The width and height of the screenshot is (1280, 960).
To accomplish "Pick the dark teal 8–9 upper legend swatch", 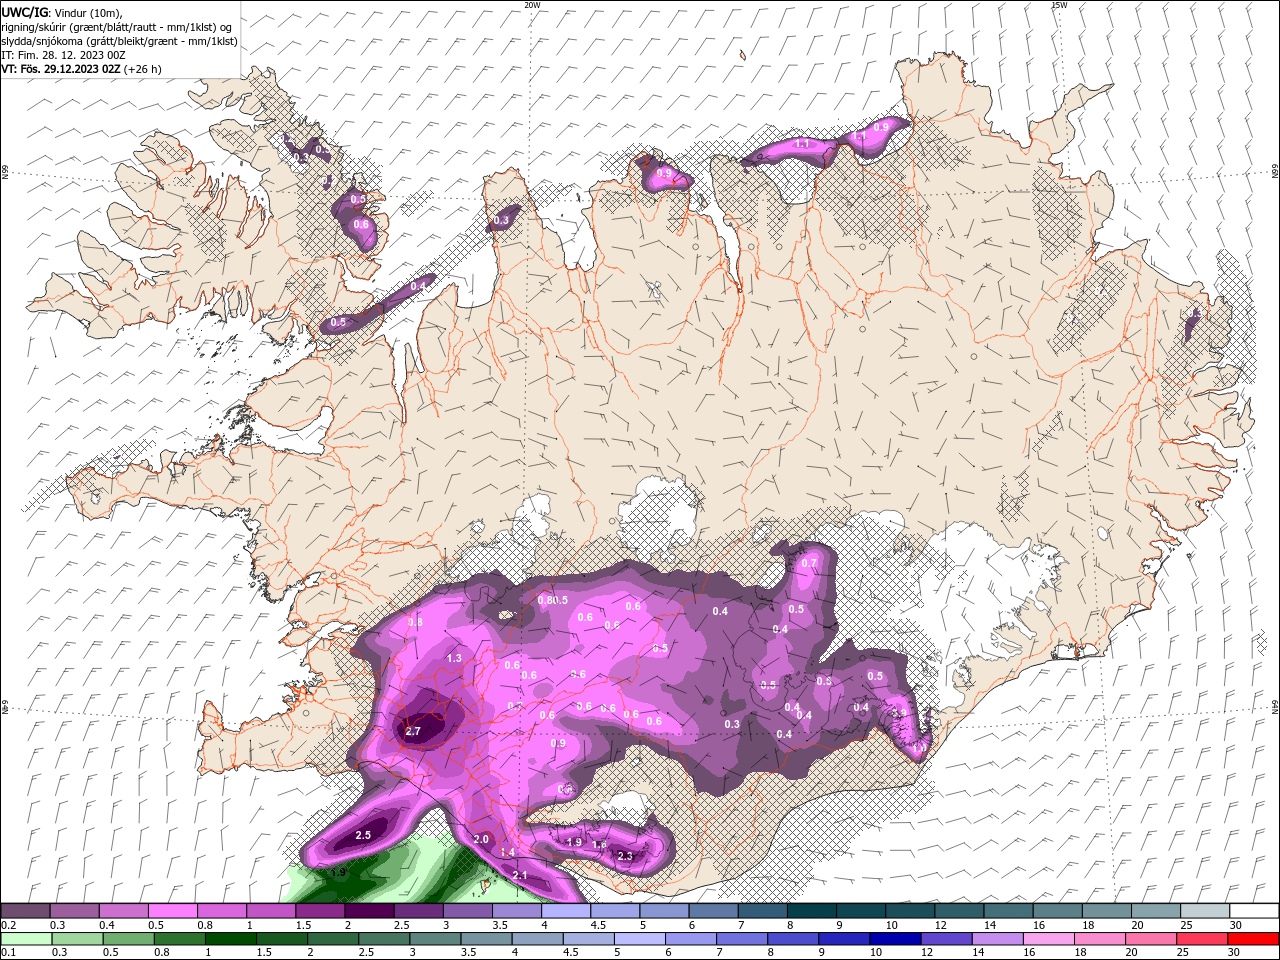I will [x=811, y=911].
